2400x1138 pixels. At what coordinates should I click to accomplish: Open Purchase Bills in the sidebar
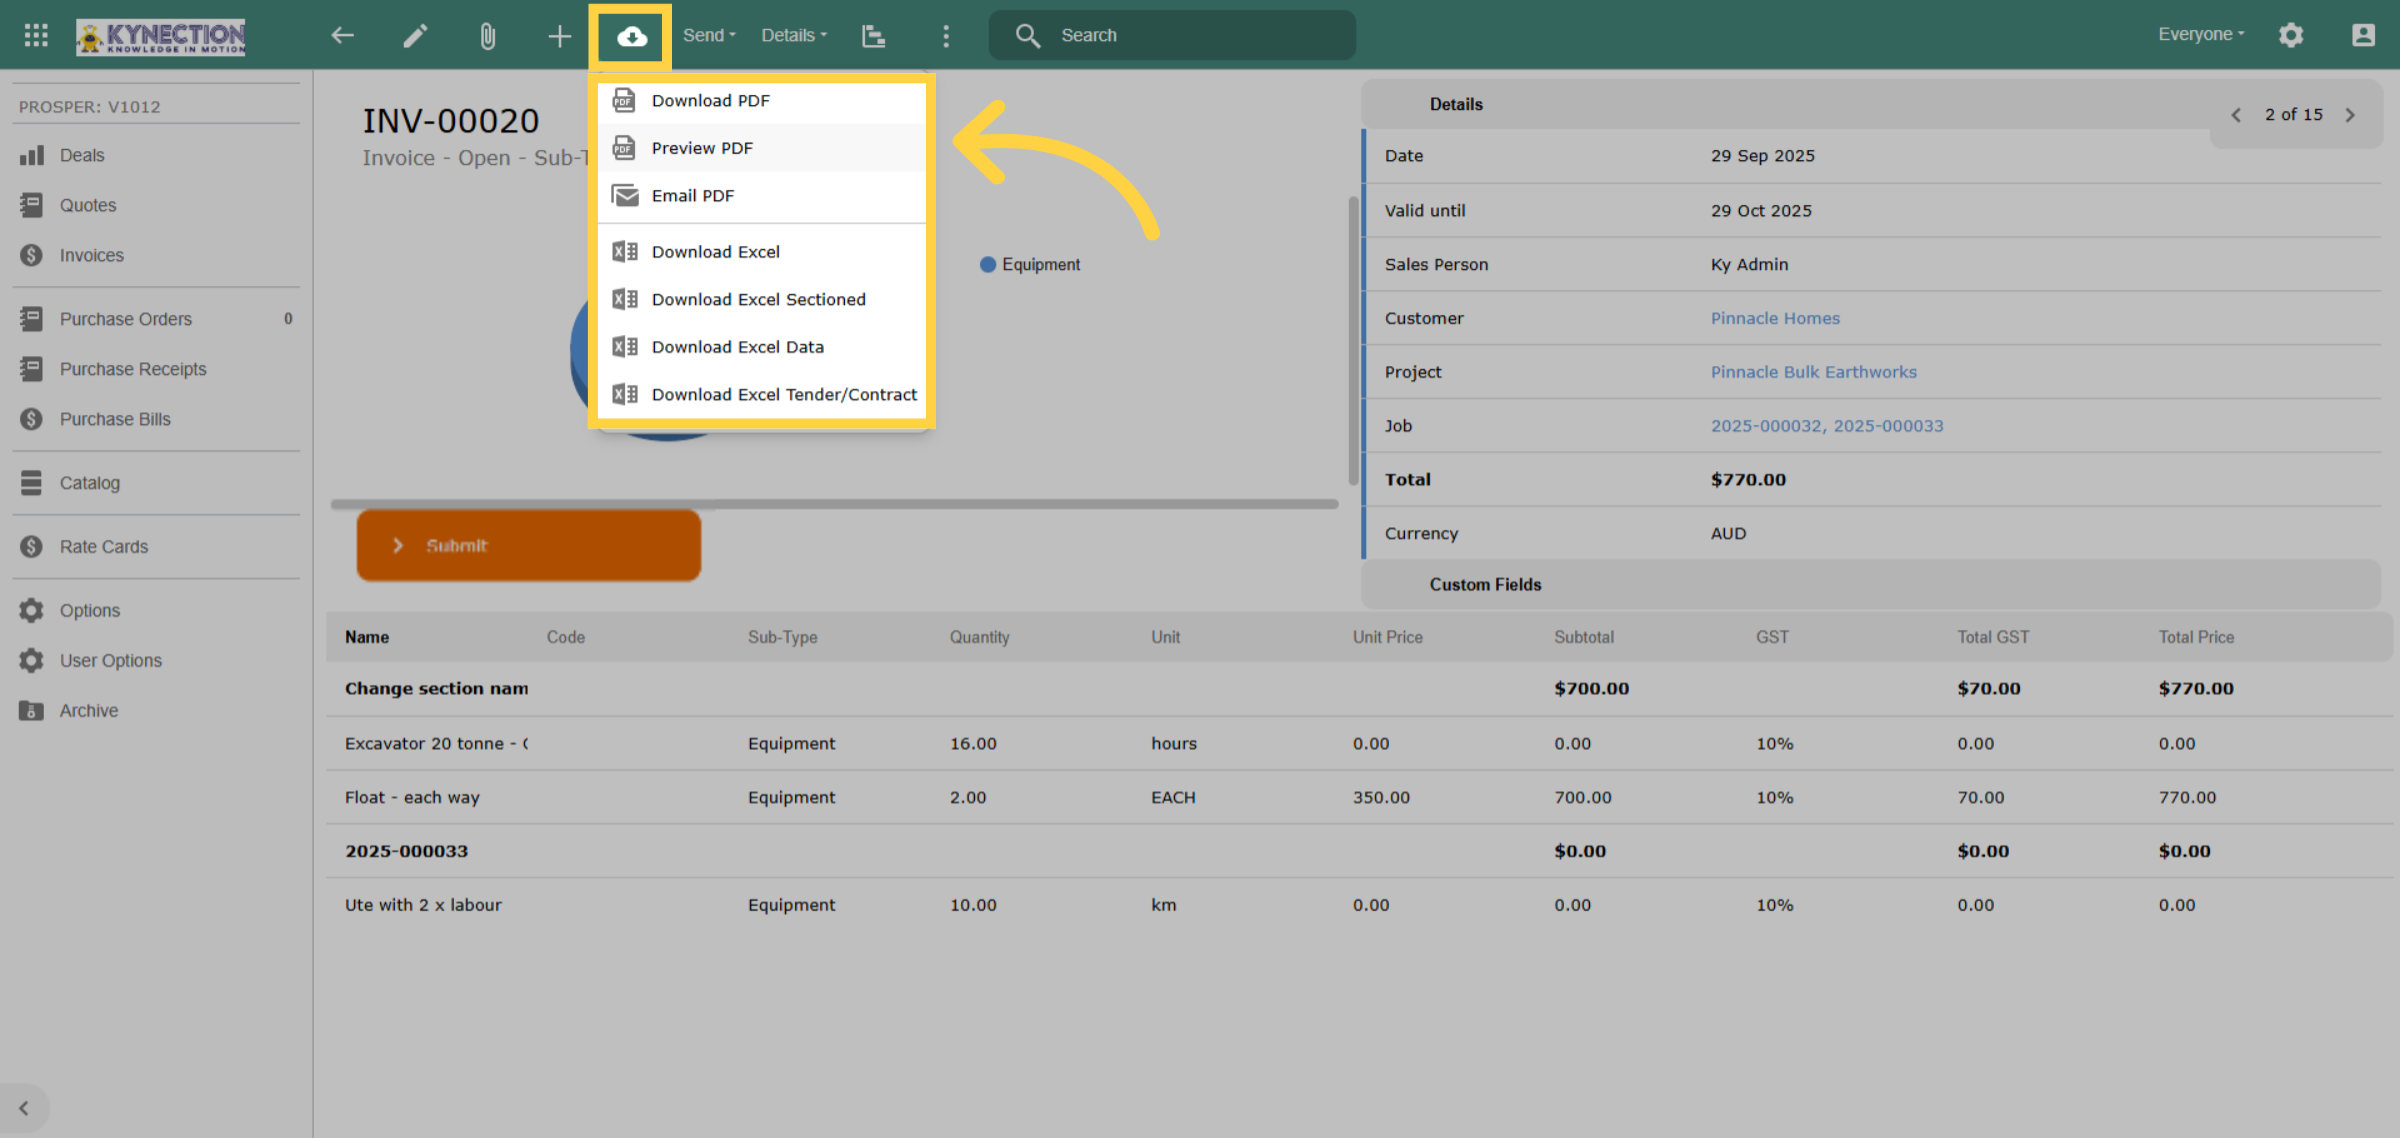(156, 419)
